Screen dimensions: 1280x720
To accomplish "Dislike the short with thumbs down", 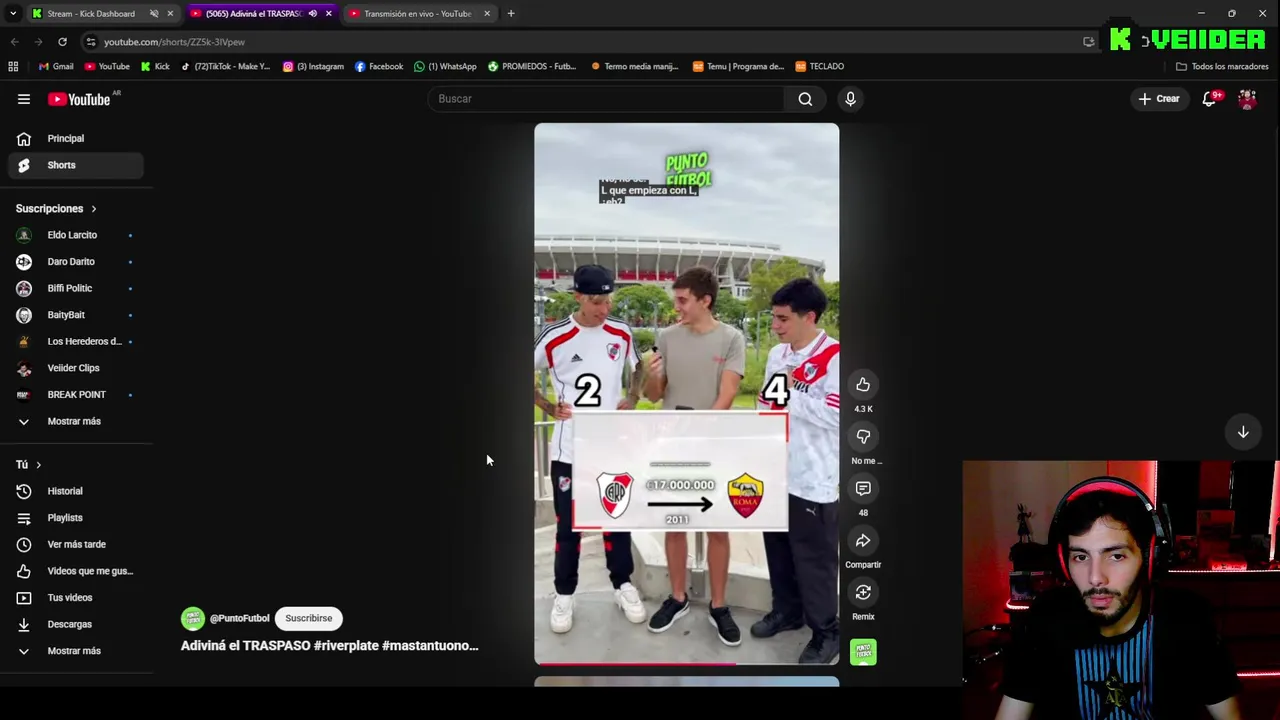I will [x=863, y=437].
